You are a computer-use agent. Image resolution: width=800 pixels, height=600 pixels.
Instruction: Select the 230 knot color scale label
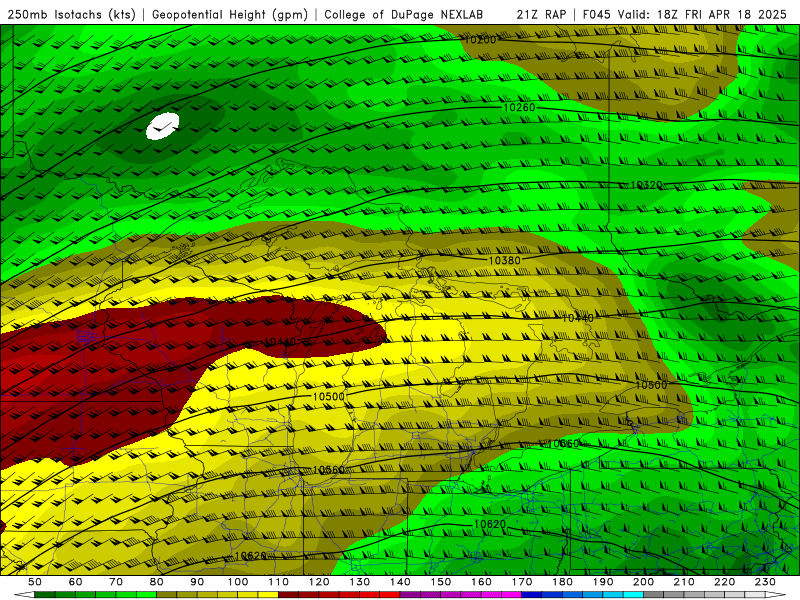pyautogui.click(x=765, y=582)
